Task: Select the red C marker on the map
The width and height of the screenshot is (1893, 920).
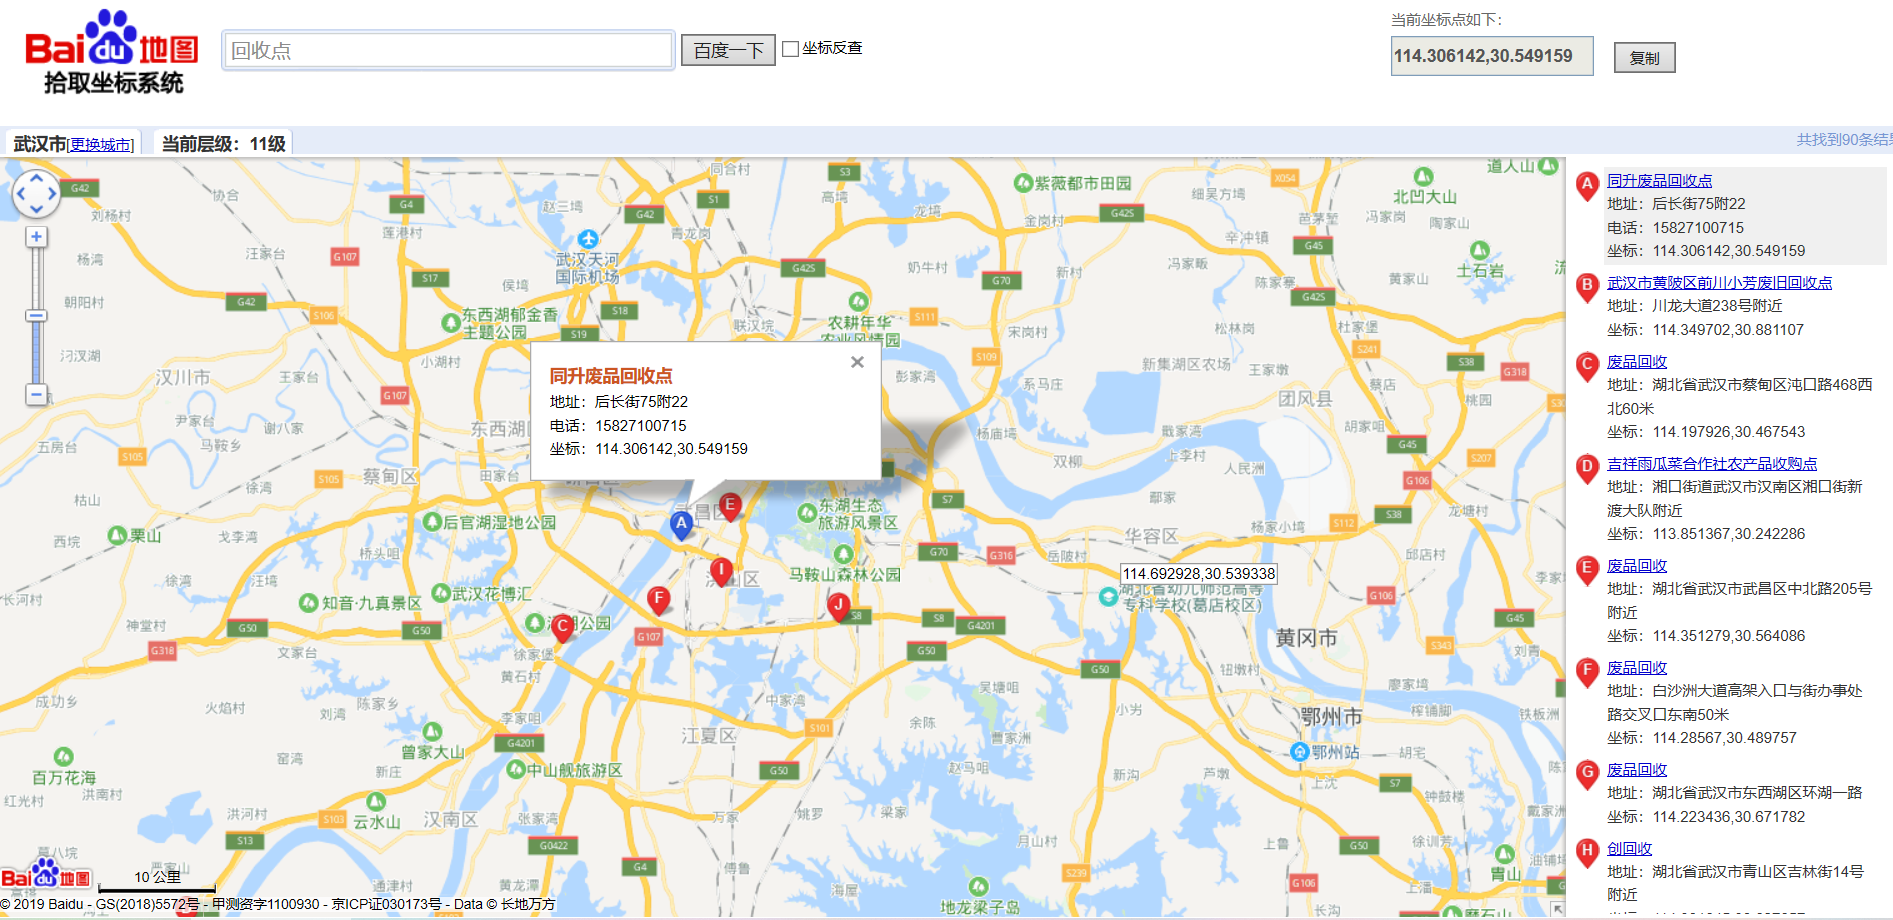Action: coord(562,627)
